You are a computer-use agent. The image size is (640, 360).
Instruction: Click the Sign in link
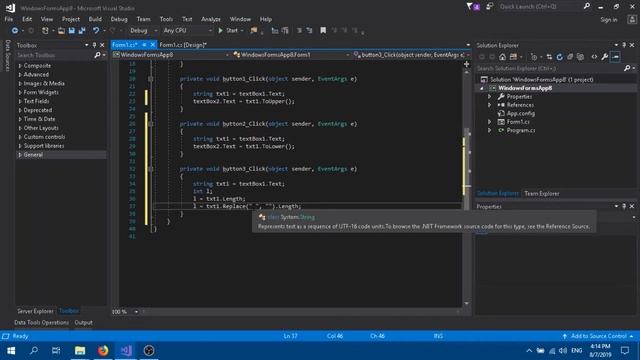click(609, 20)
